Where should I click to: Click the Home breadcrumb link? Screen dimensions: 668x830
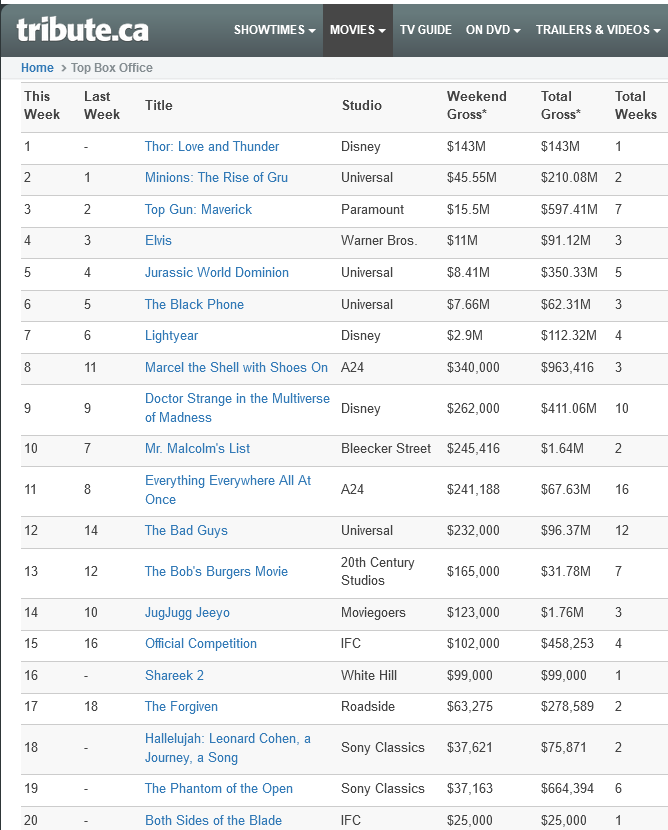click(x=37, y=68)
